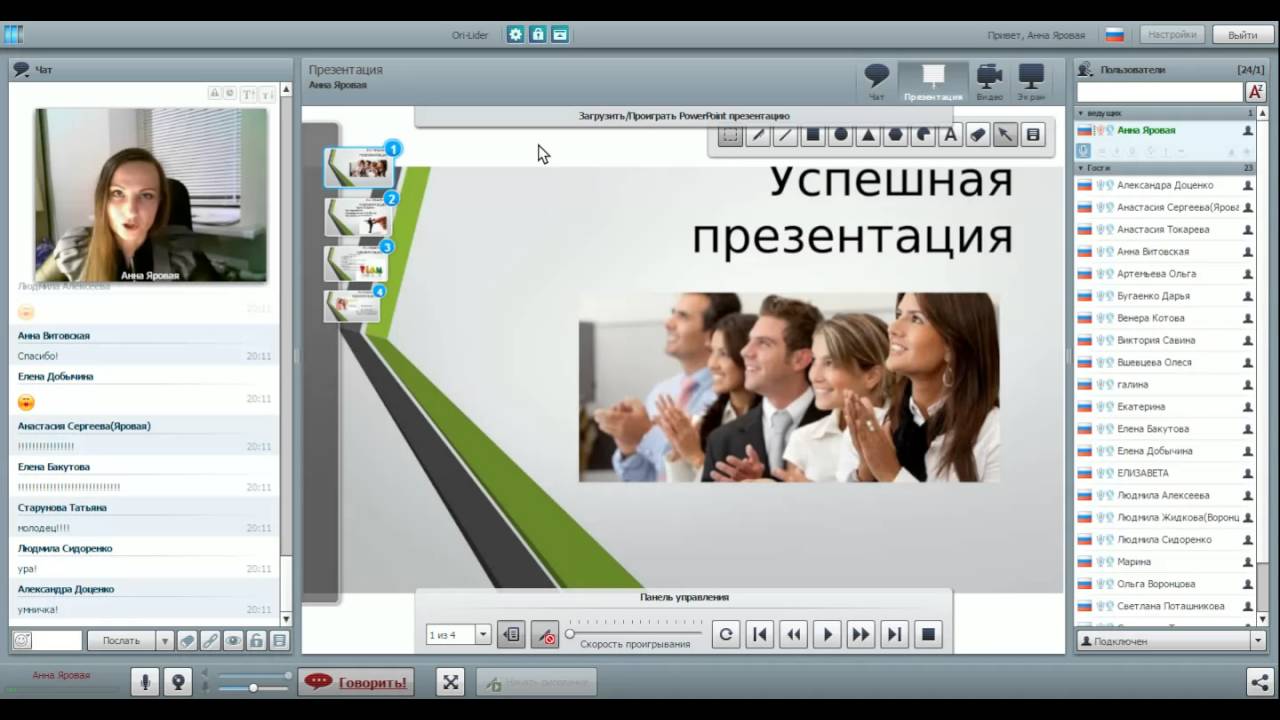The image size is (1280, 720).
Task: Collapse the Ведущих group header
Action: [x=1165, y=113]
